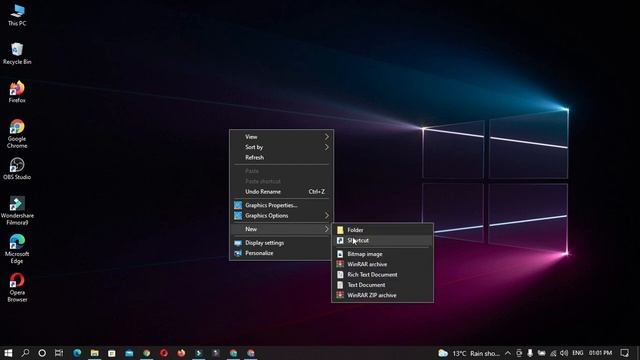Open File Explorer from the taskbar

click(95, 353)
